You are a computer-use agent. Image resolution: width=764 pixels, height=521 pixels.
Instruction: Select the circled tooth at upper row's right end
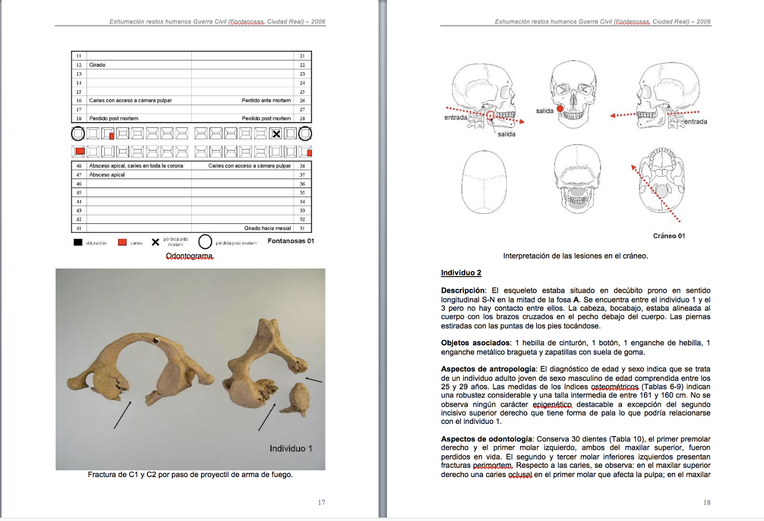305,133
